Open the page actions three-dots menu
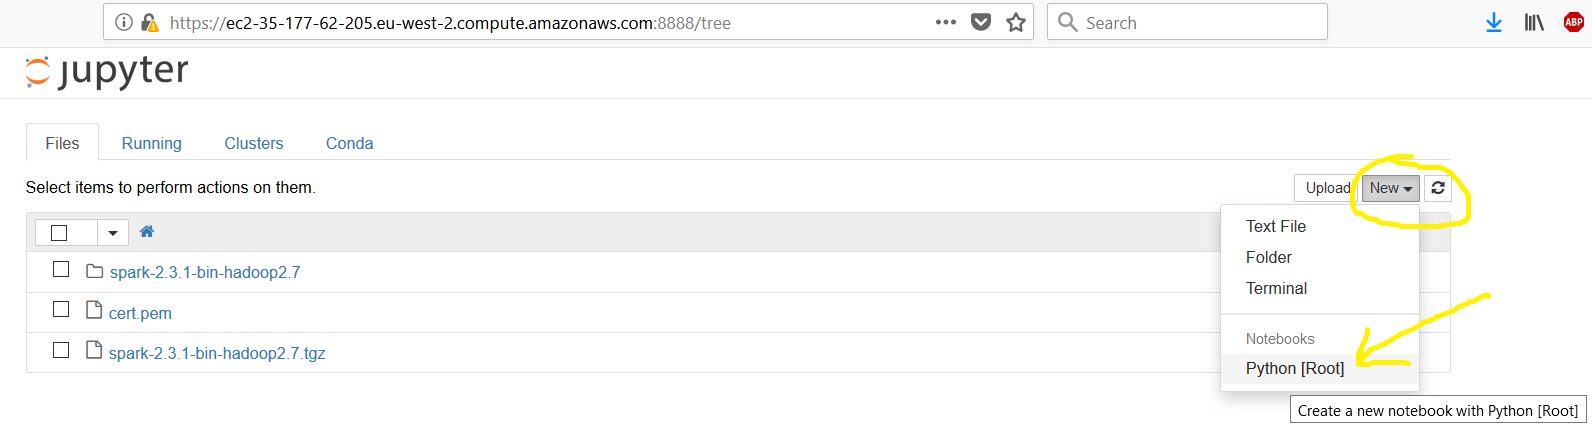The height and width of the screenshot is (436, 1592). [x=946, y=22]
